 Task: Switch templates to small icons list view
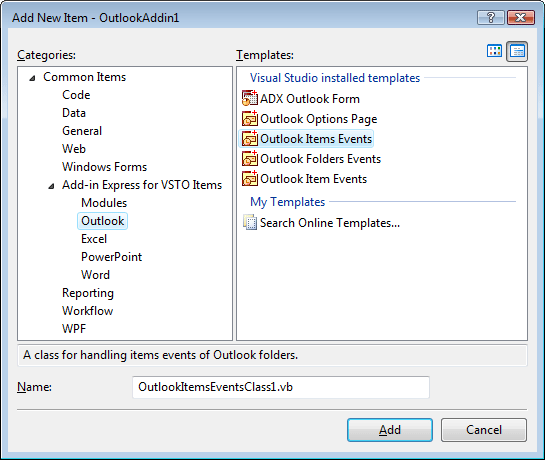click(517, 51)
